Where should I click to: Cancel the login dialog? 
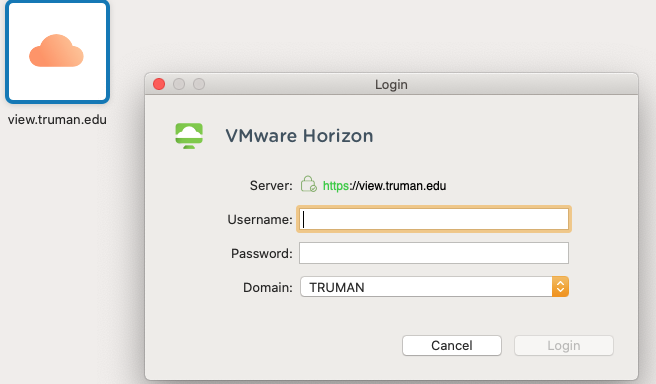pos(452,346)
